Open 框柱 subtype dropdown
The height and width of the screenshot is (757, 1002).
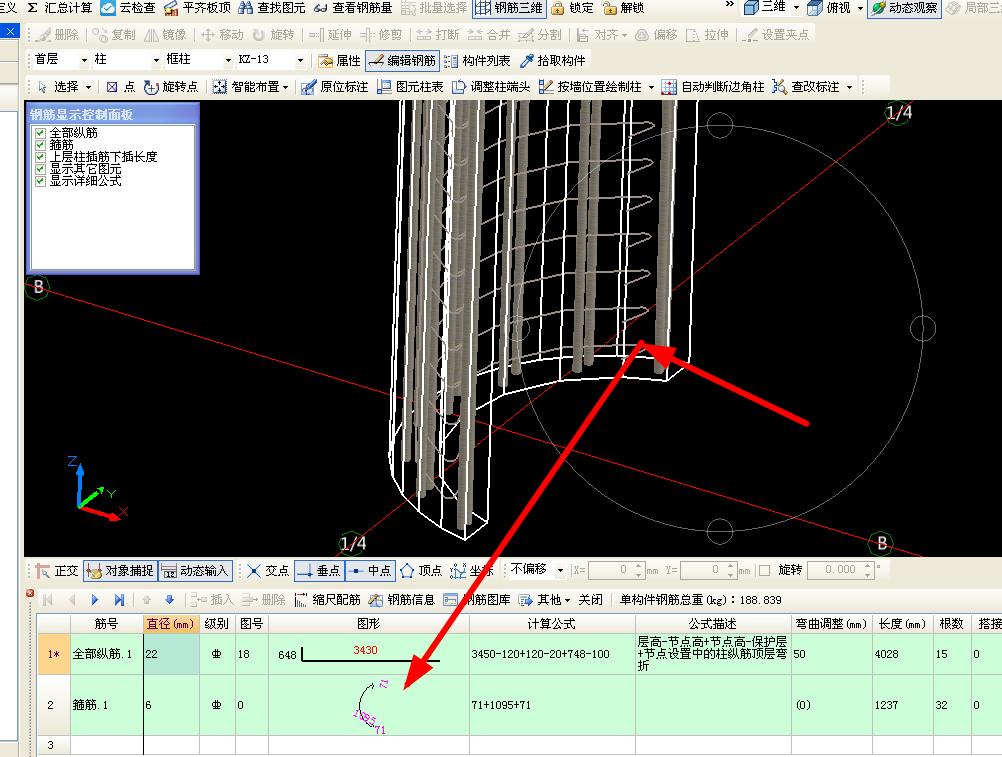228,60
